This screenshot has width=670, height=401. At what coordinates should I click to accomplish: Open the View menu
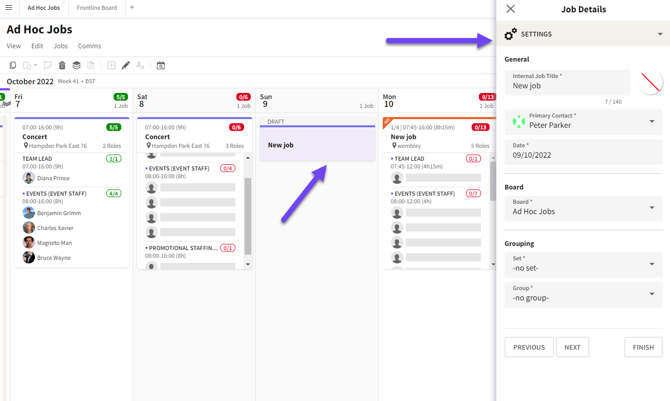[x=14, y=46]
